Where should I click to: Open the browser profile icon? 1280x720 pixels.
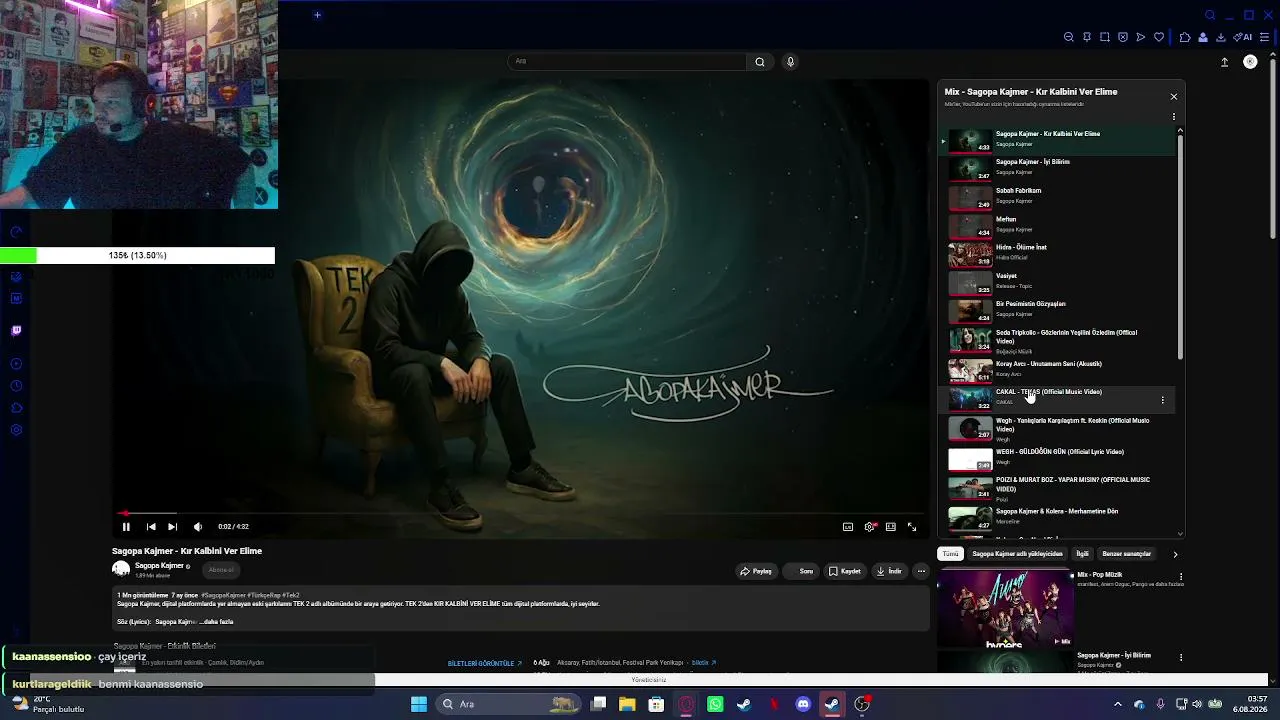tap(1203, 37)
